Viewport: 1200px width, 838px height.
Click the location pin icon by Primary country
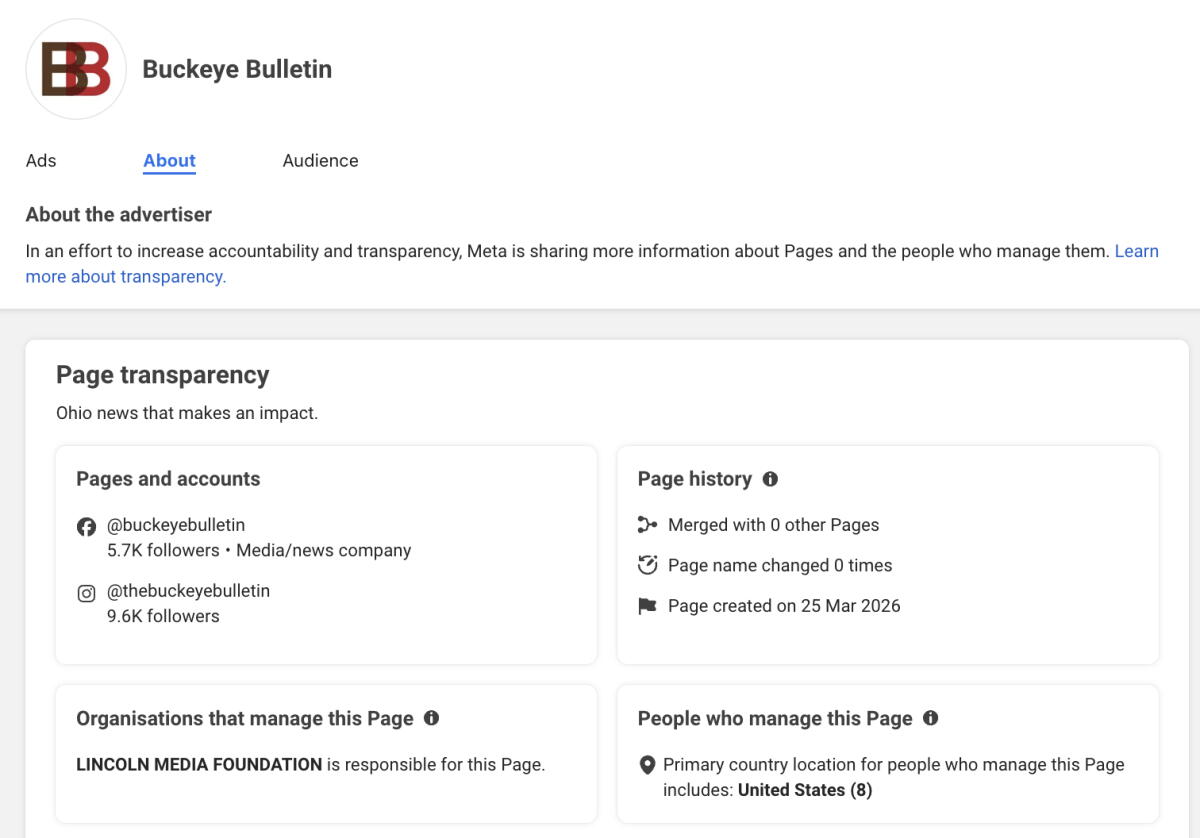(647, 766)
